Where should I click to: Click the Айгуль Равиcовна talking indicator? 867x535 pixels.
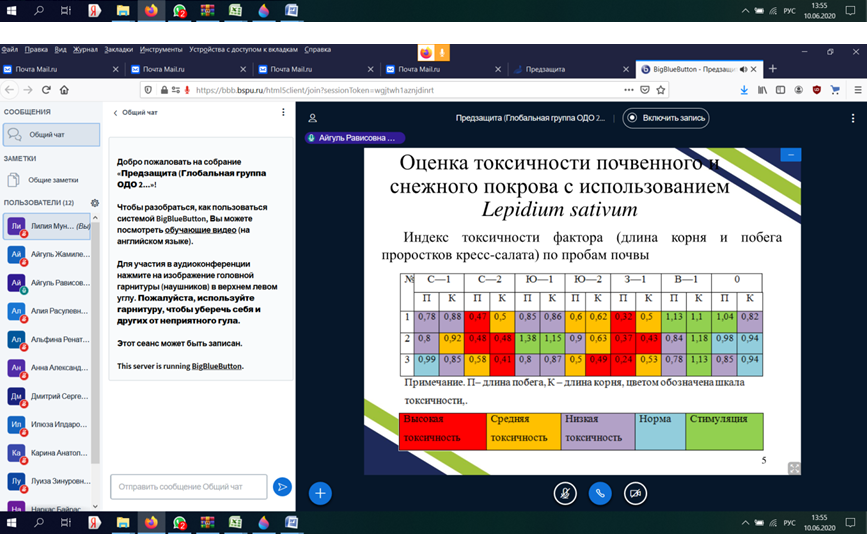coord(354,138)
